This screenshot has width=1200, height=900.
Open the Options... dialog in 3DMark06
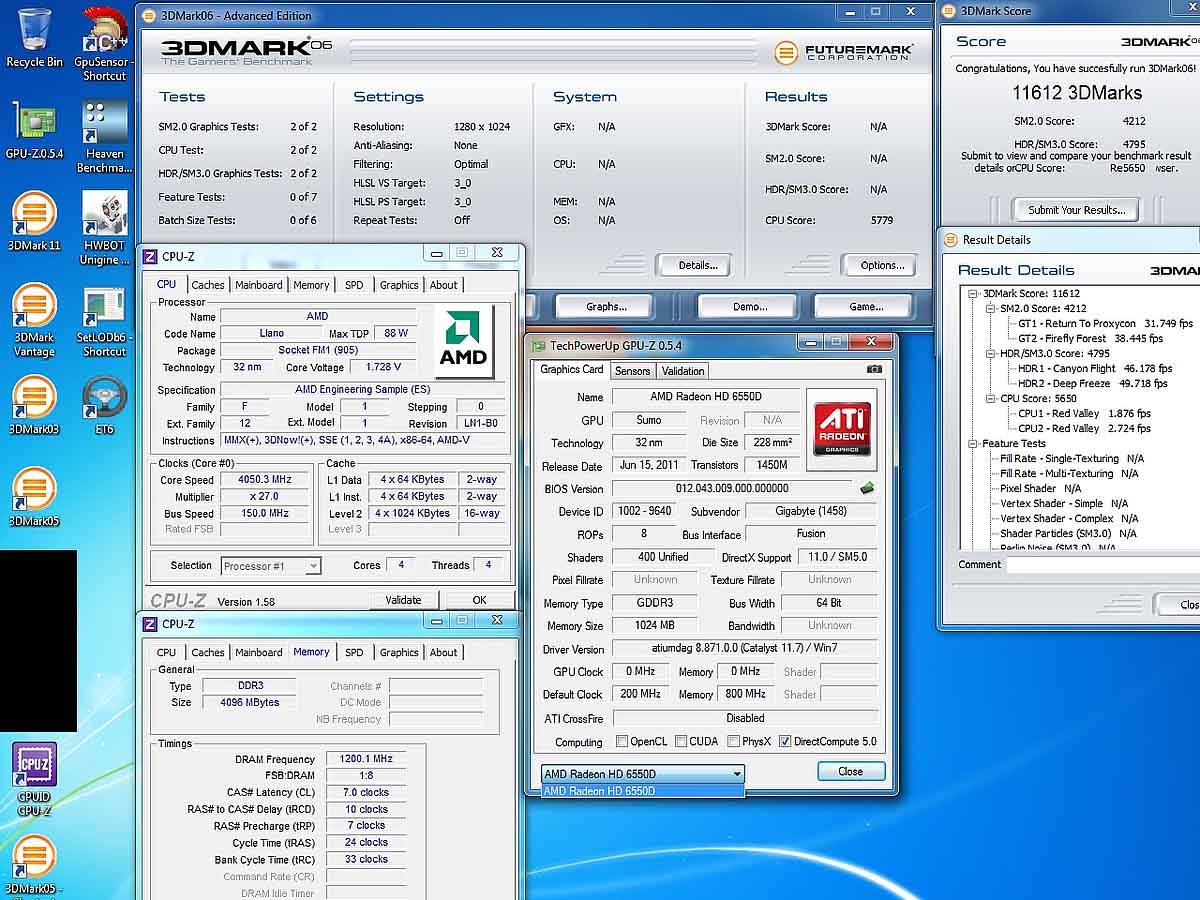(882, 265)
